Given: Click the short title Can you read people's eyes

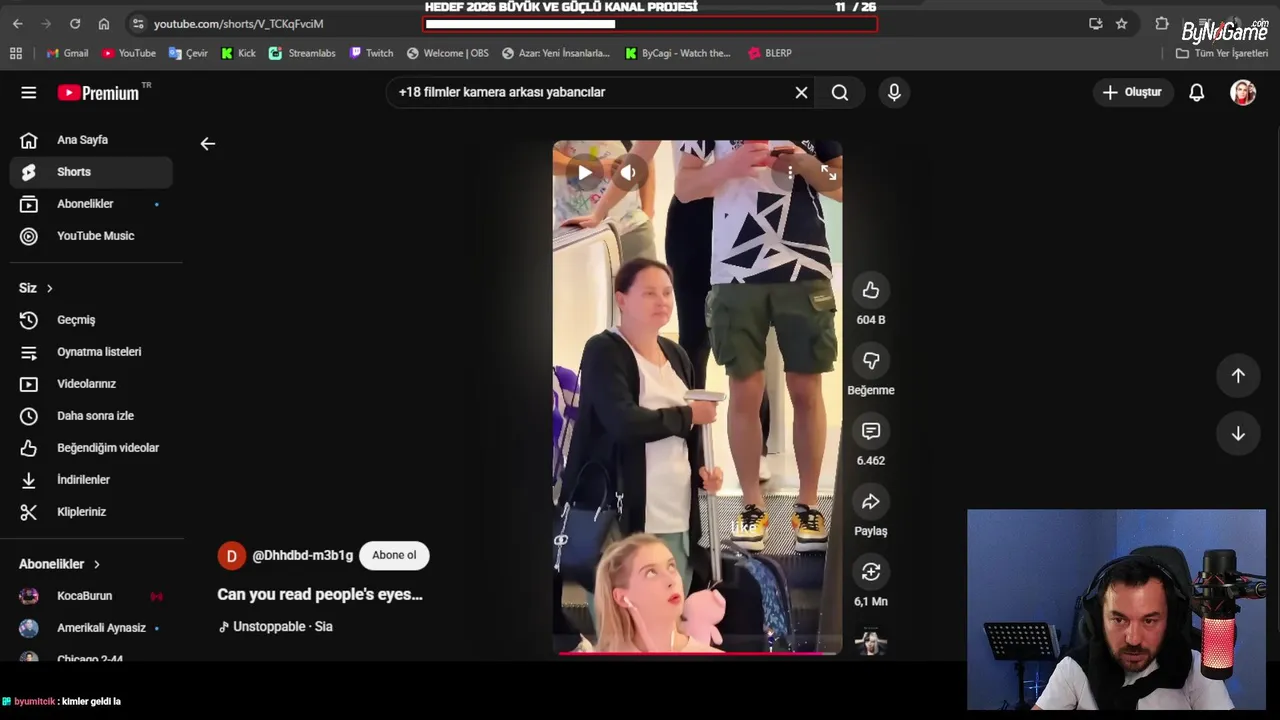Looking at the screenshot, I should click(x=320, y=594).
